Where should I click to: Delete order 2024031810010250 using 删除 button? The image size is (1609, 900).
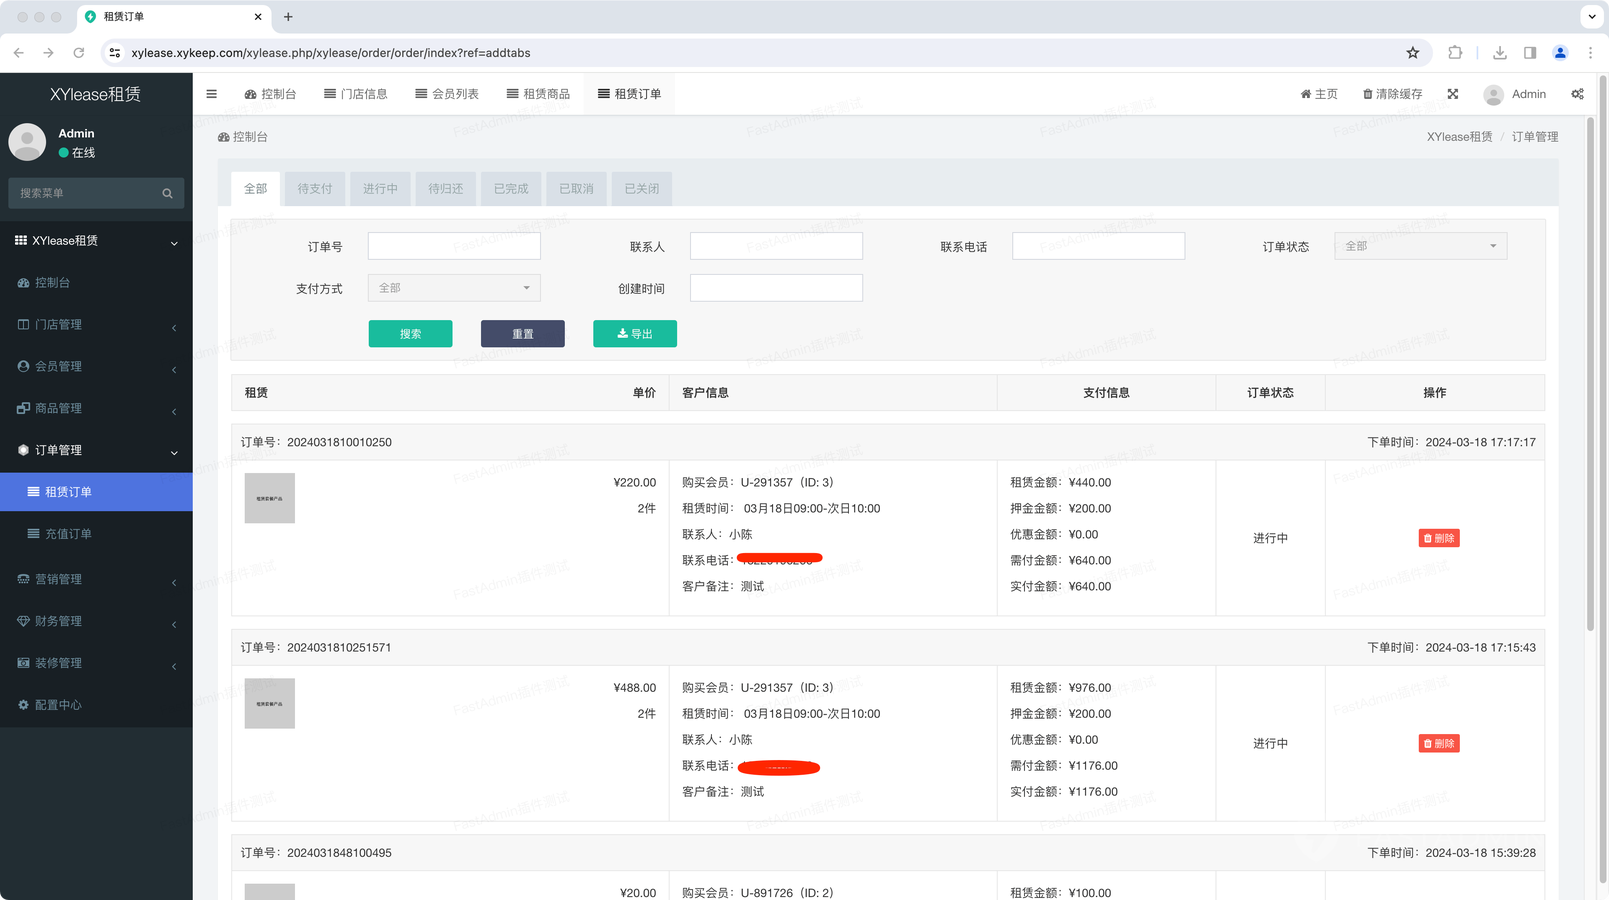point(1438,538)
